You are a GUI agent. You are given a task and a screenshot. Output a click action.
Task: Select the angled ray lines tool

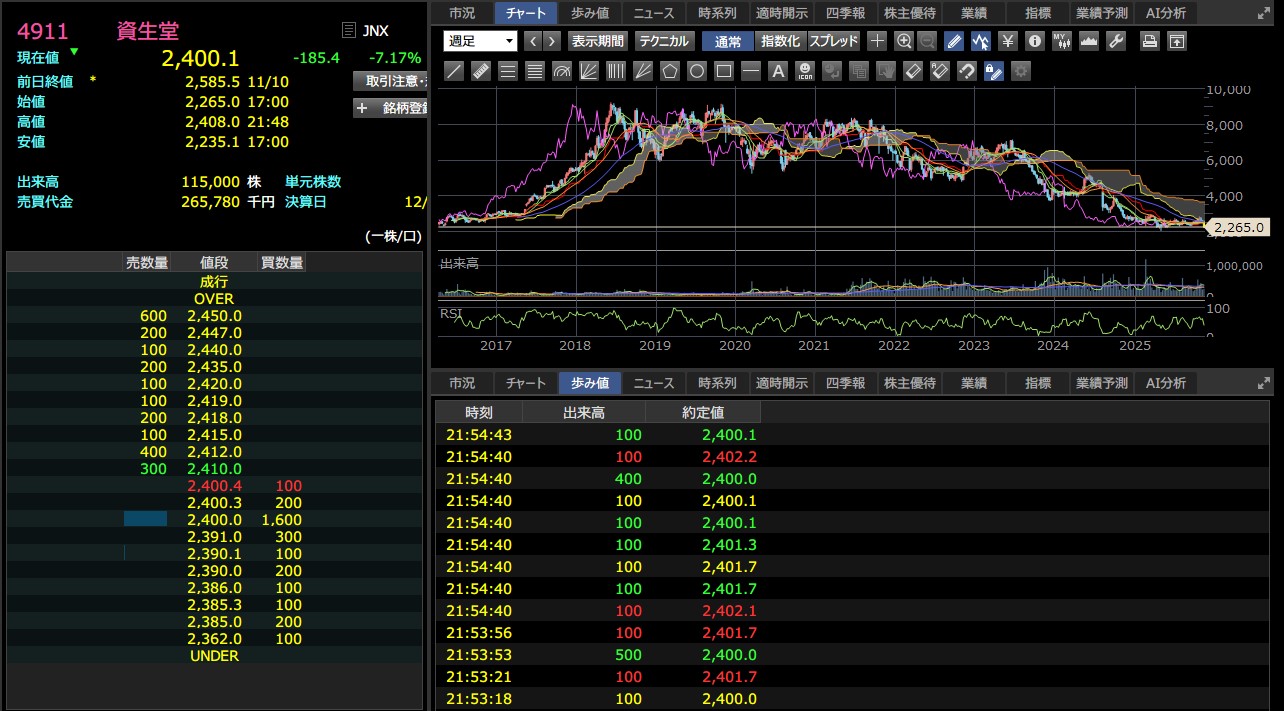(x=643, y=71)
